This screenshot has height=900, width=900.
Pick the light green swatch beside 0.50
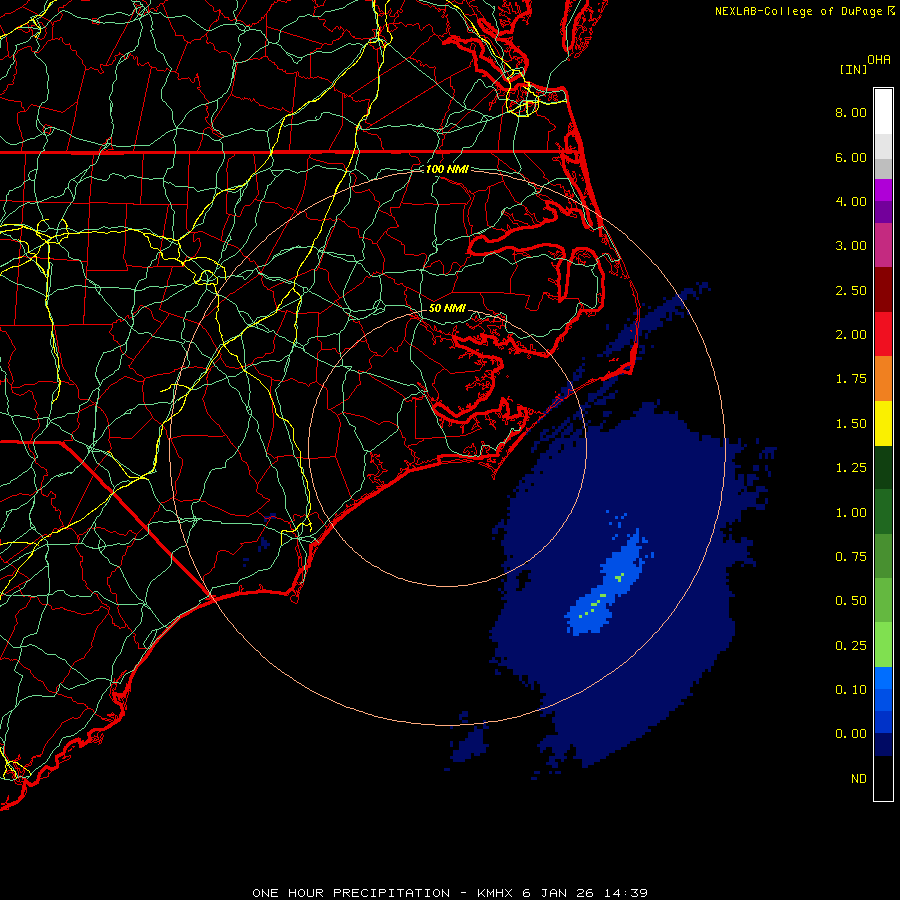pos(883,600)
